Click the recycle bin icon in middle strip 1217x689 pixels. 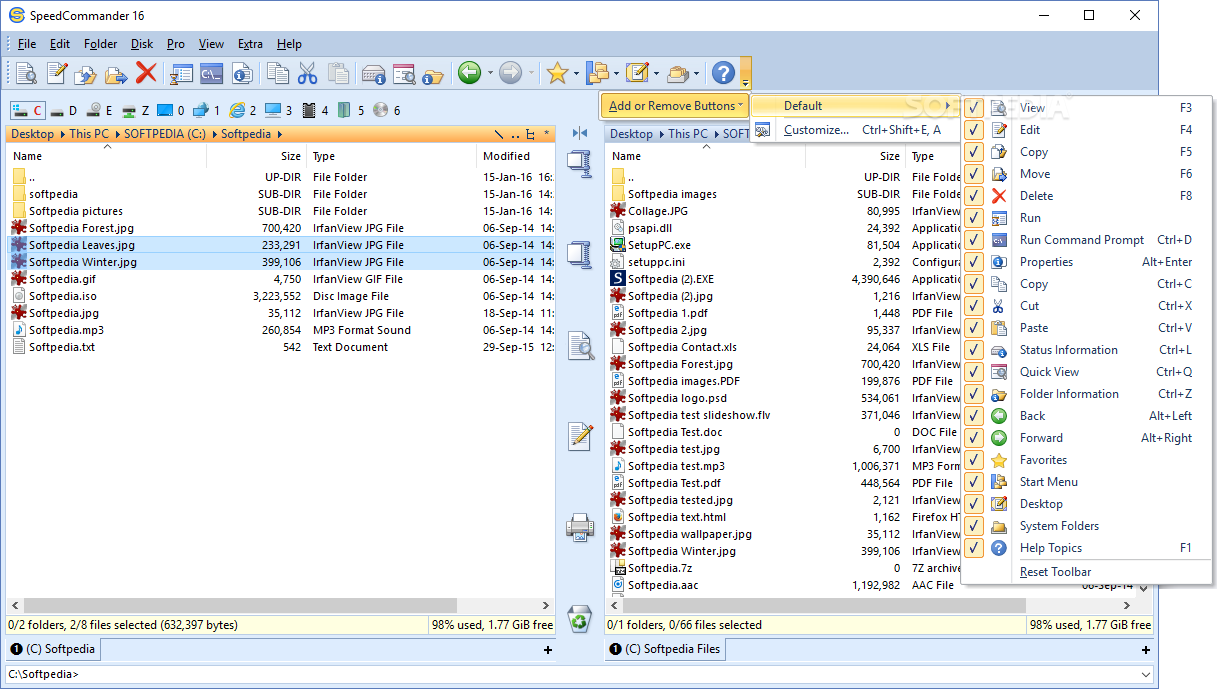(x=580, y=619)
